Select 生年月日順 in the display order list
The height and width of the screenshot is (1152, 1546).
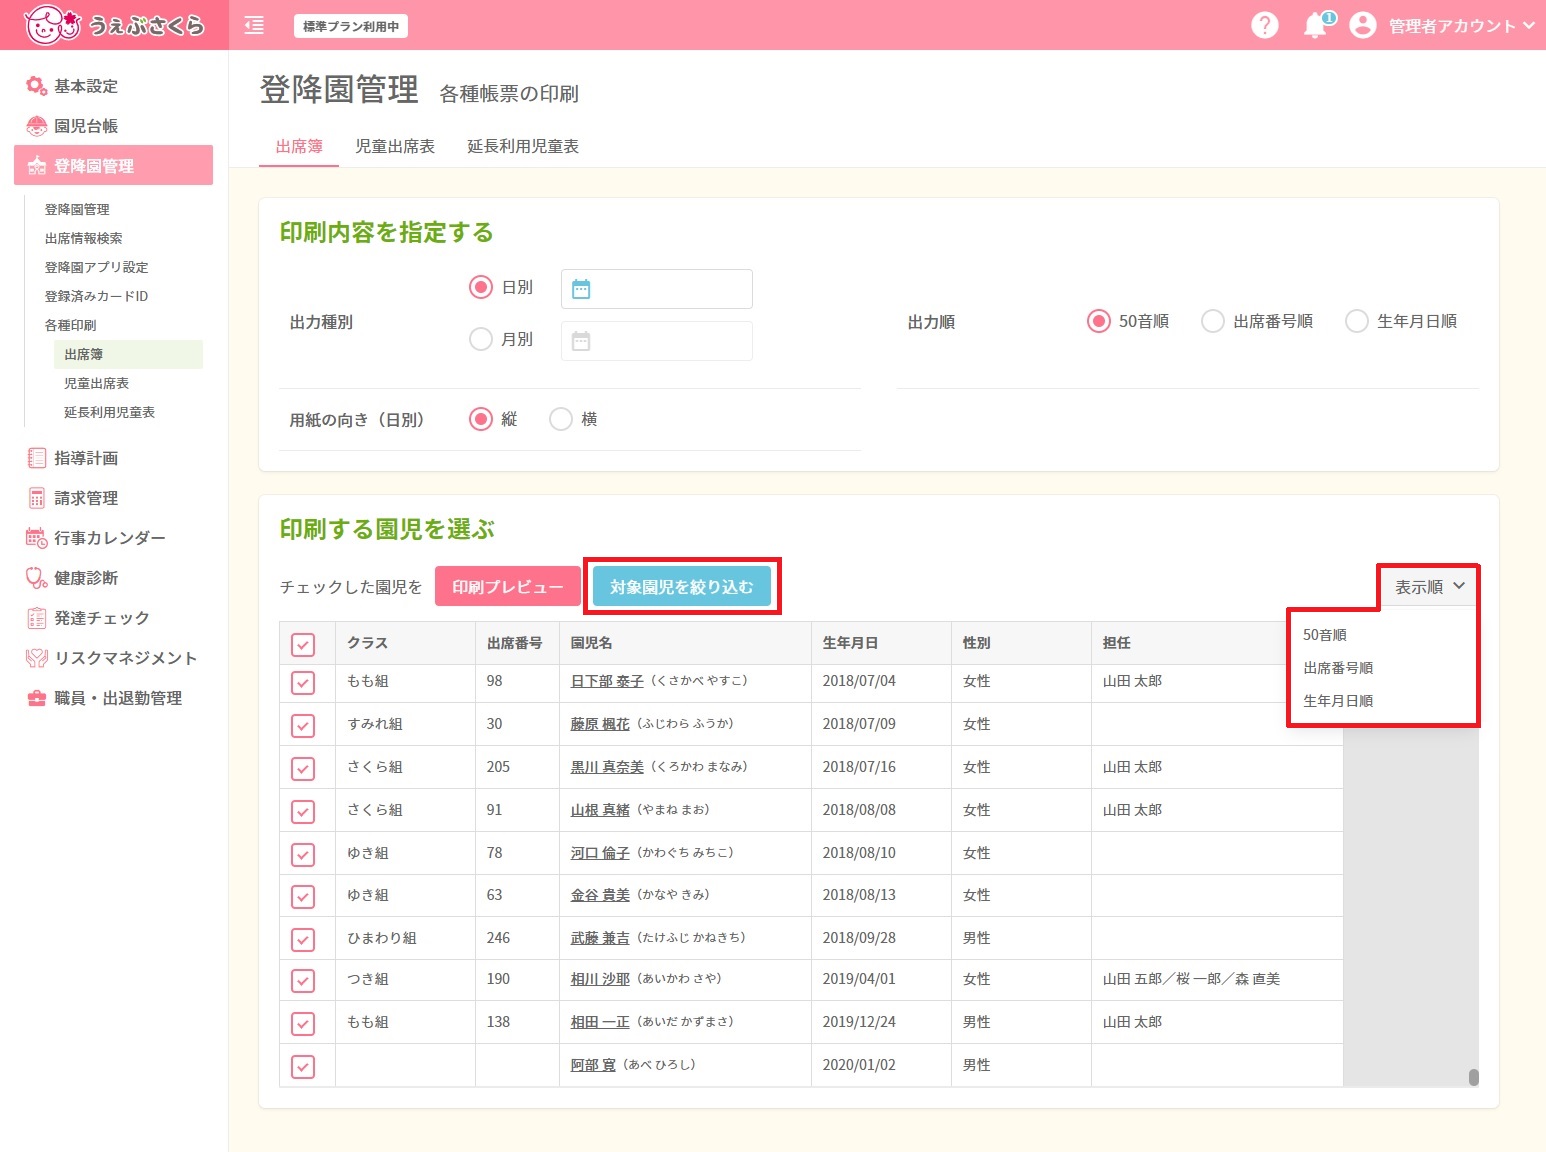pos(1338,701)
